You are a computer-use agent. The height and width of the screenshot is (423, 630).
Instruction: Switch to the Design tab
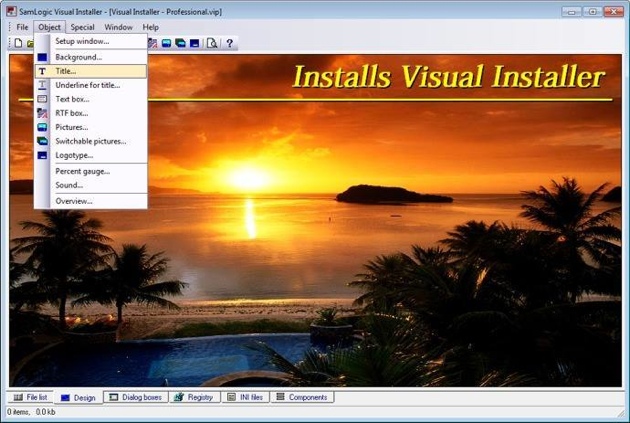tap(78, 398)
